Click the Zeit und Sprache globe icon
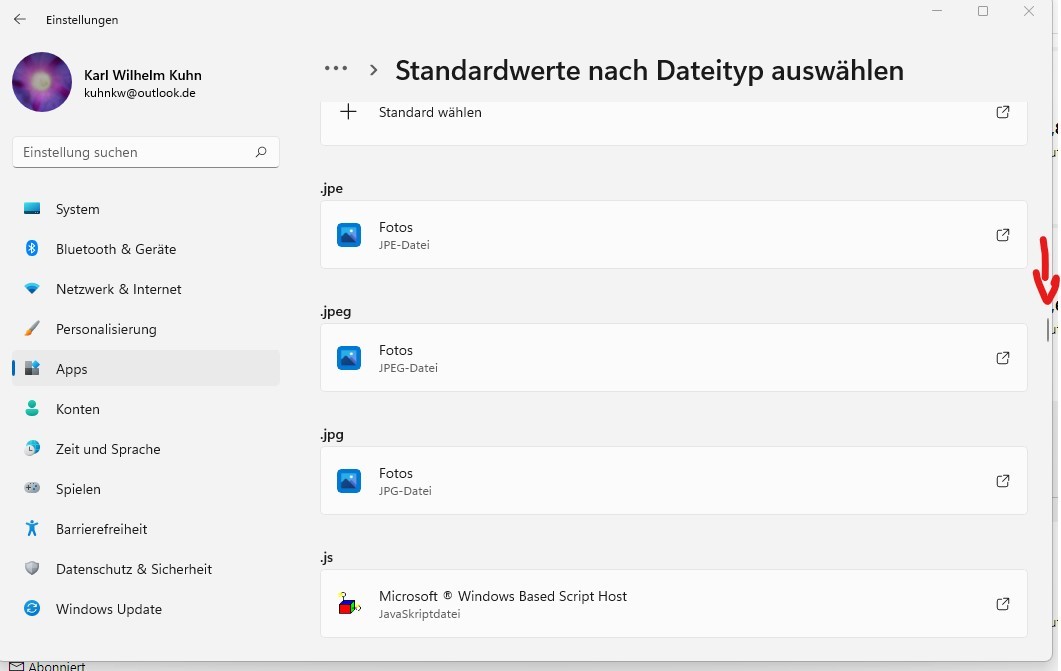This screenshot has height=671, width=1061. [32, 448]
